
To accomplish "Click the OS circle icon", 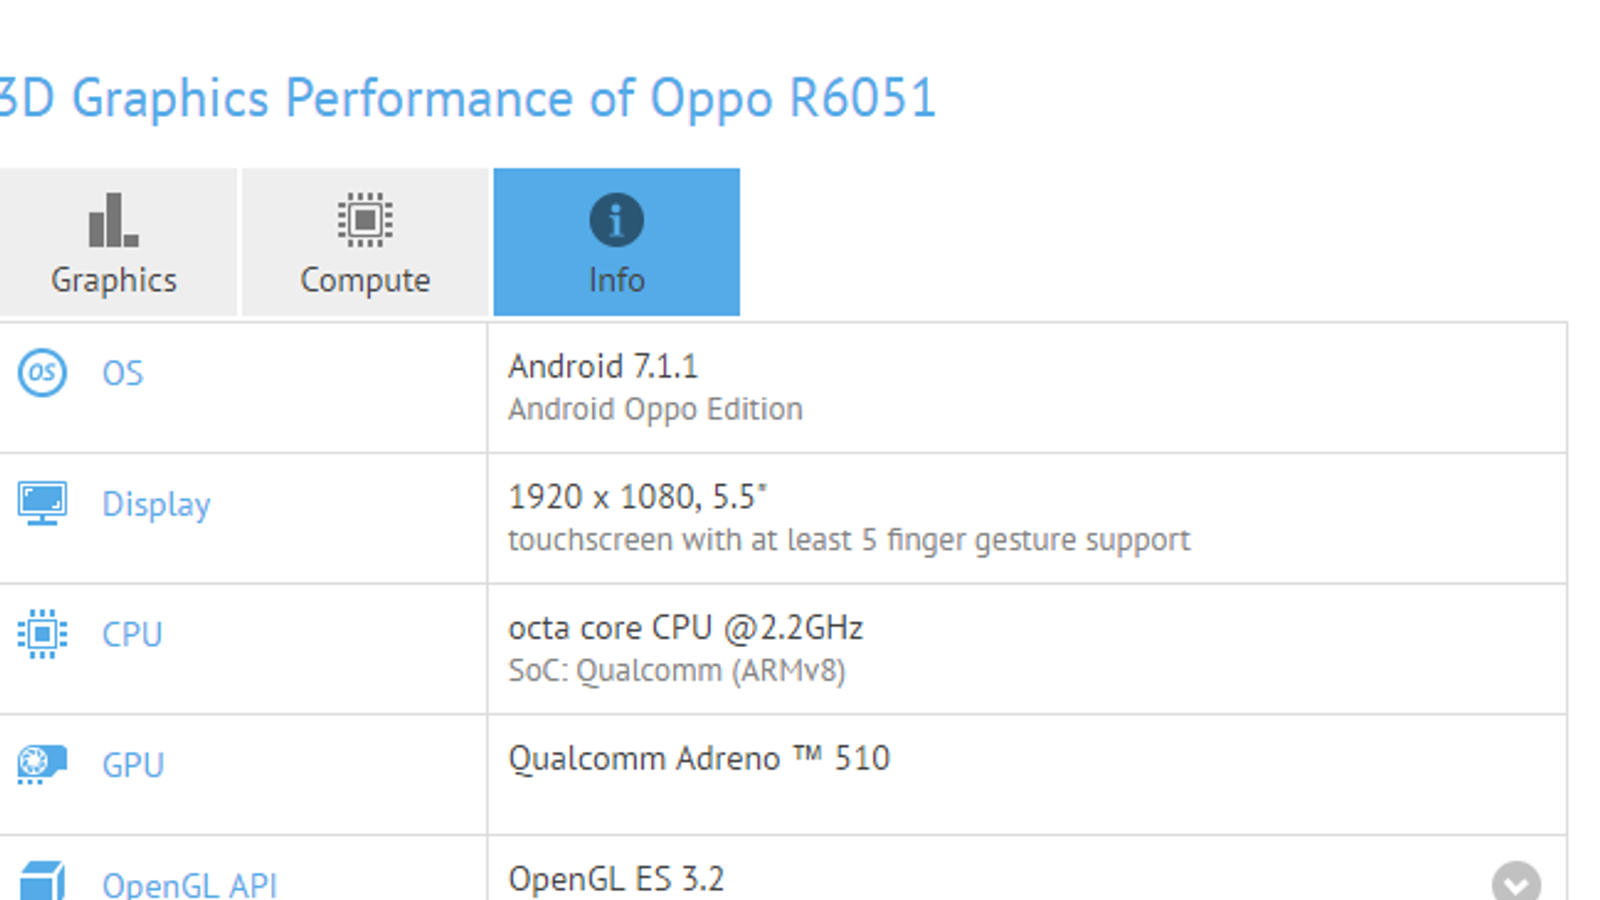I will point(42,373).
